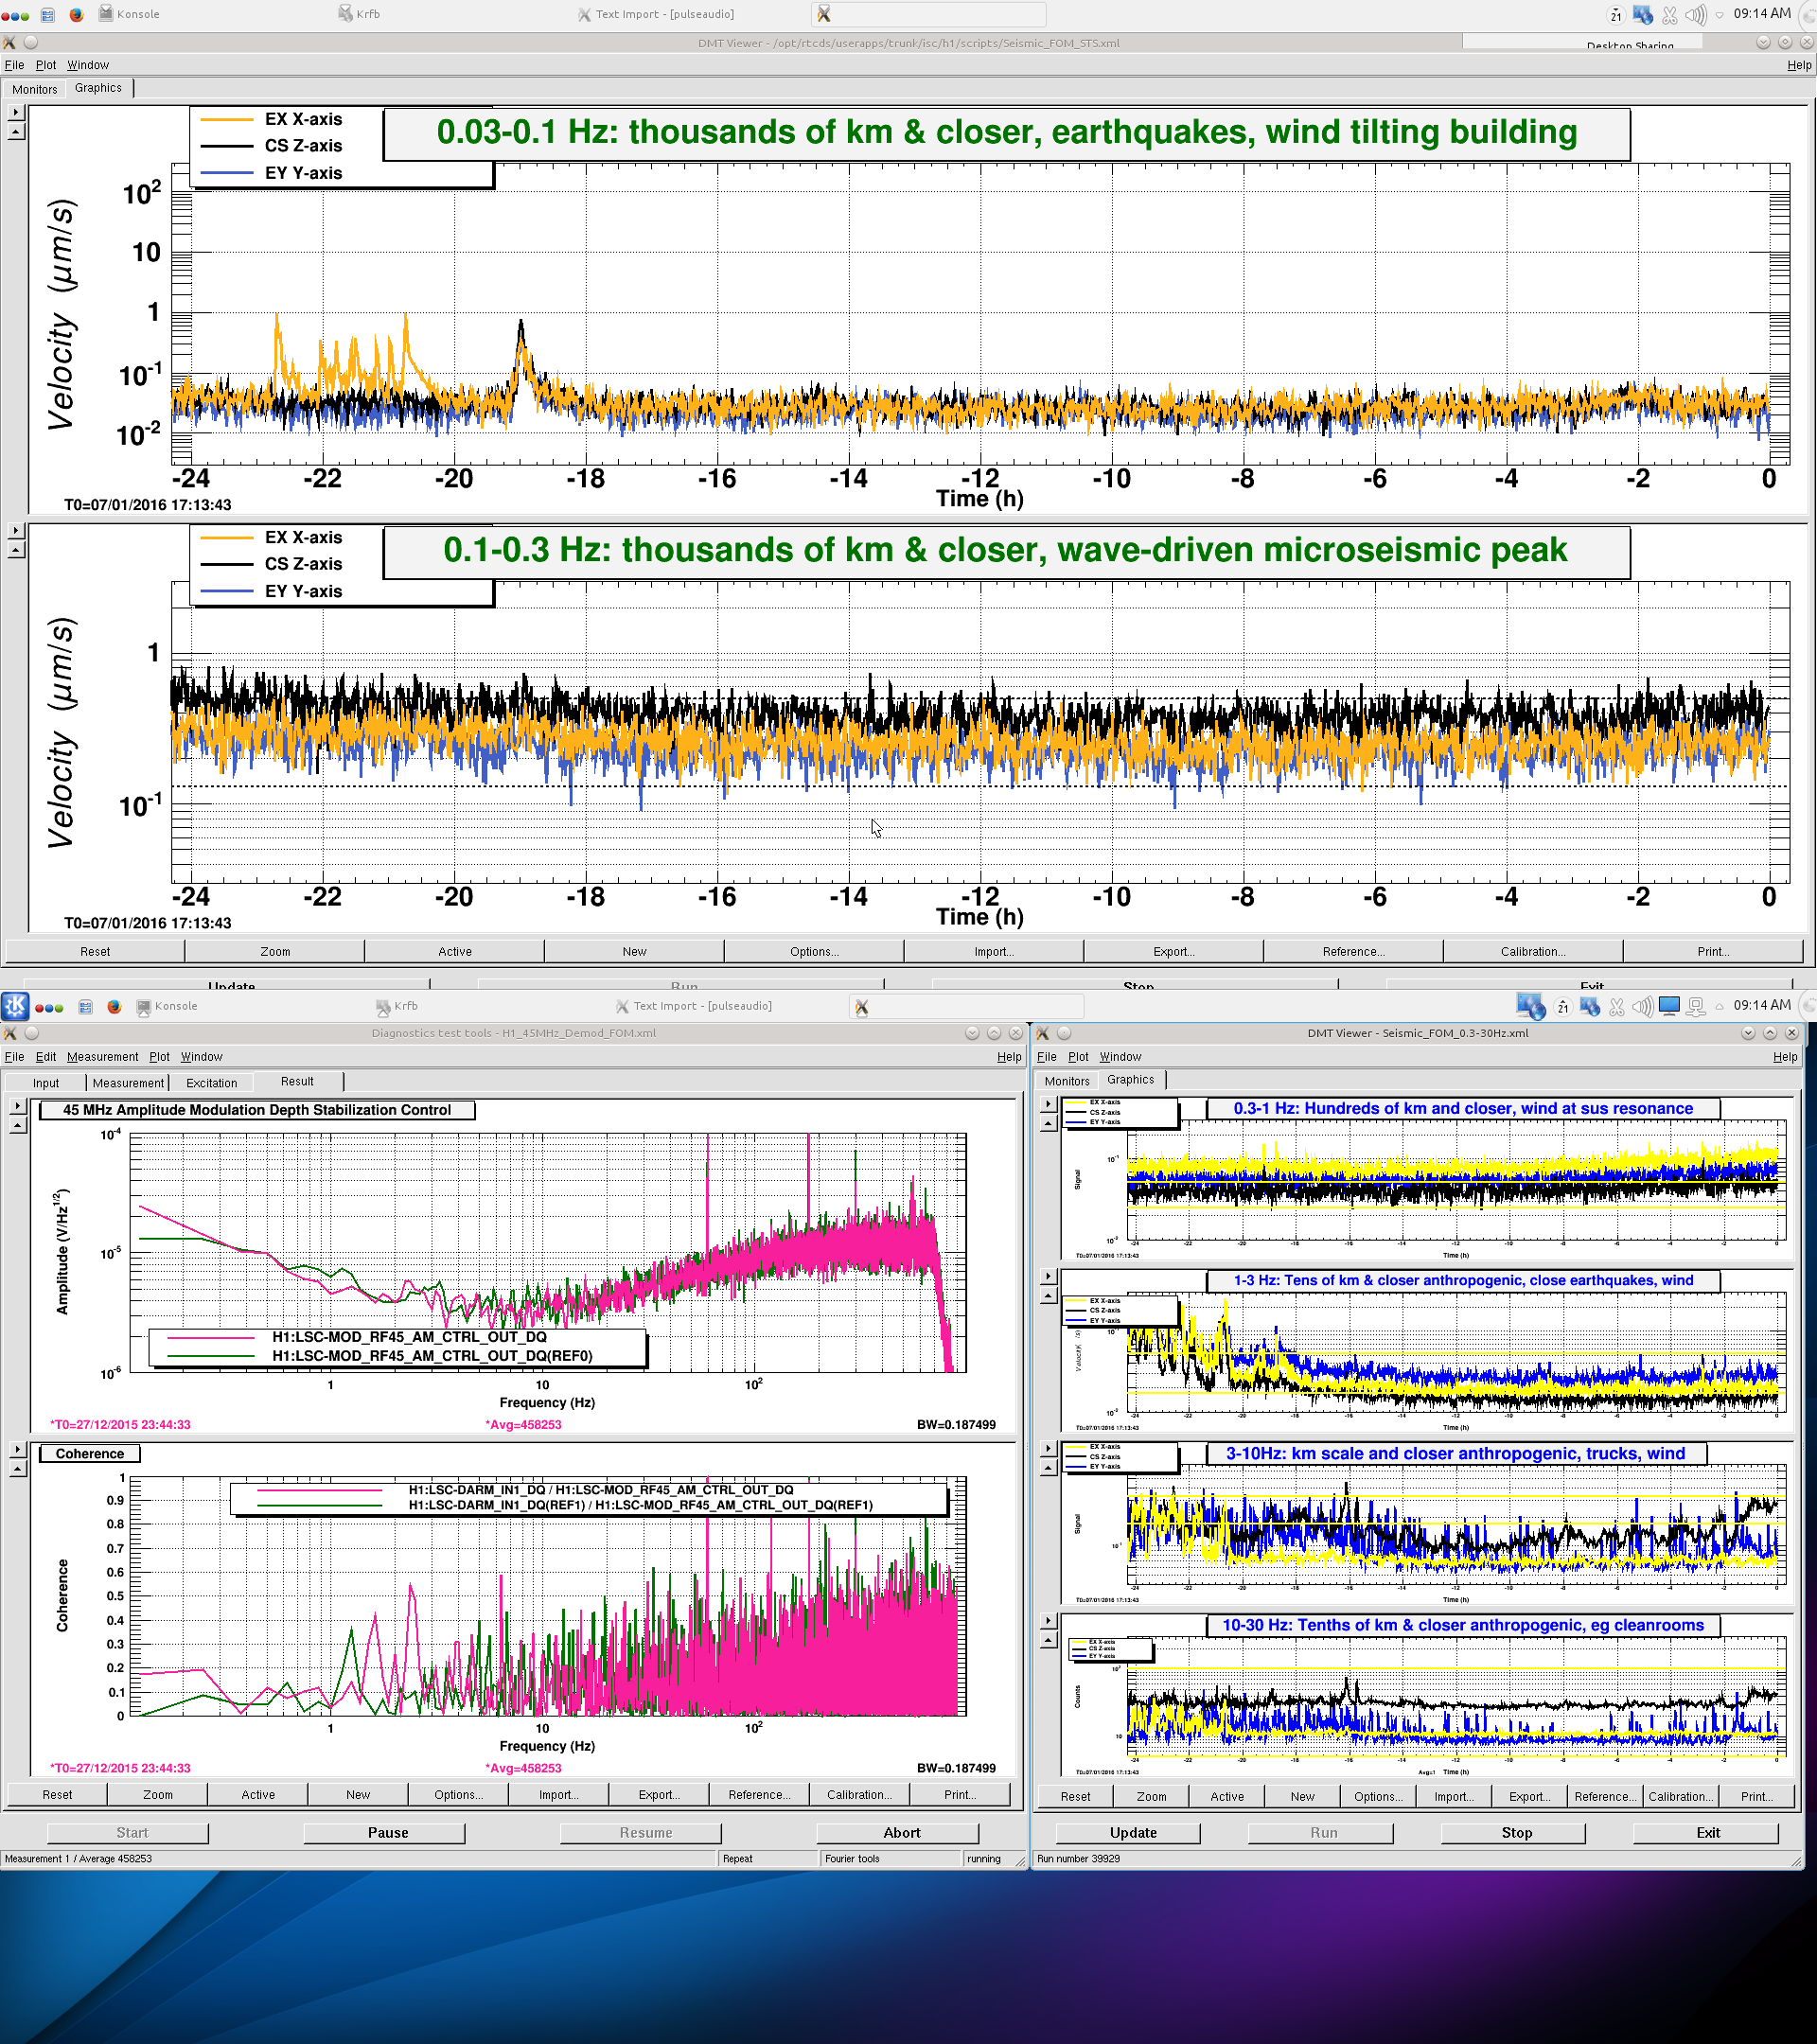Screen dimensions: 1817x2044
Task: Open the Measurement menu in Diagnostics tools
Action: tap(102, 1057)
